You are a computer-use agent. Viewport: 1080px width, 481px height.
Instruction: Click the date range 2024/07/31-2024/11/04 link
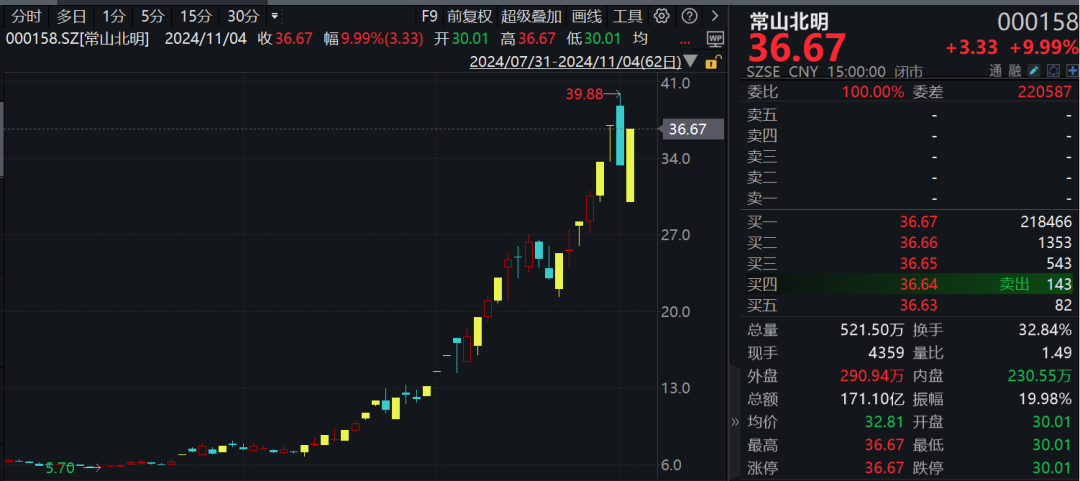(575, 62)
